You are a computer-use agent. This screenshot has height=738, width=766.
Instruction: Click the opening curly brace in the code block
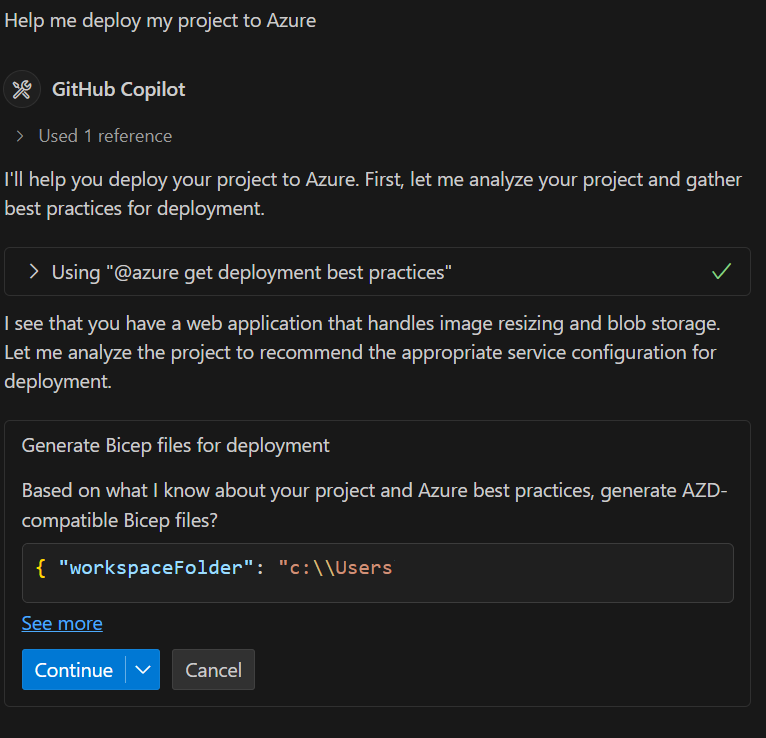[x=41, y=568]
